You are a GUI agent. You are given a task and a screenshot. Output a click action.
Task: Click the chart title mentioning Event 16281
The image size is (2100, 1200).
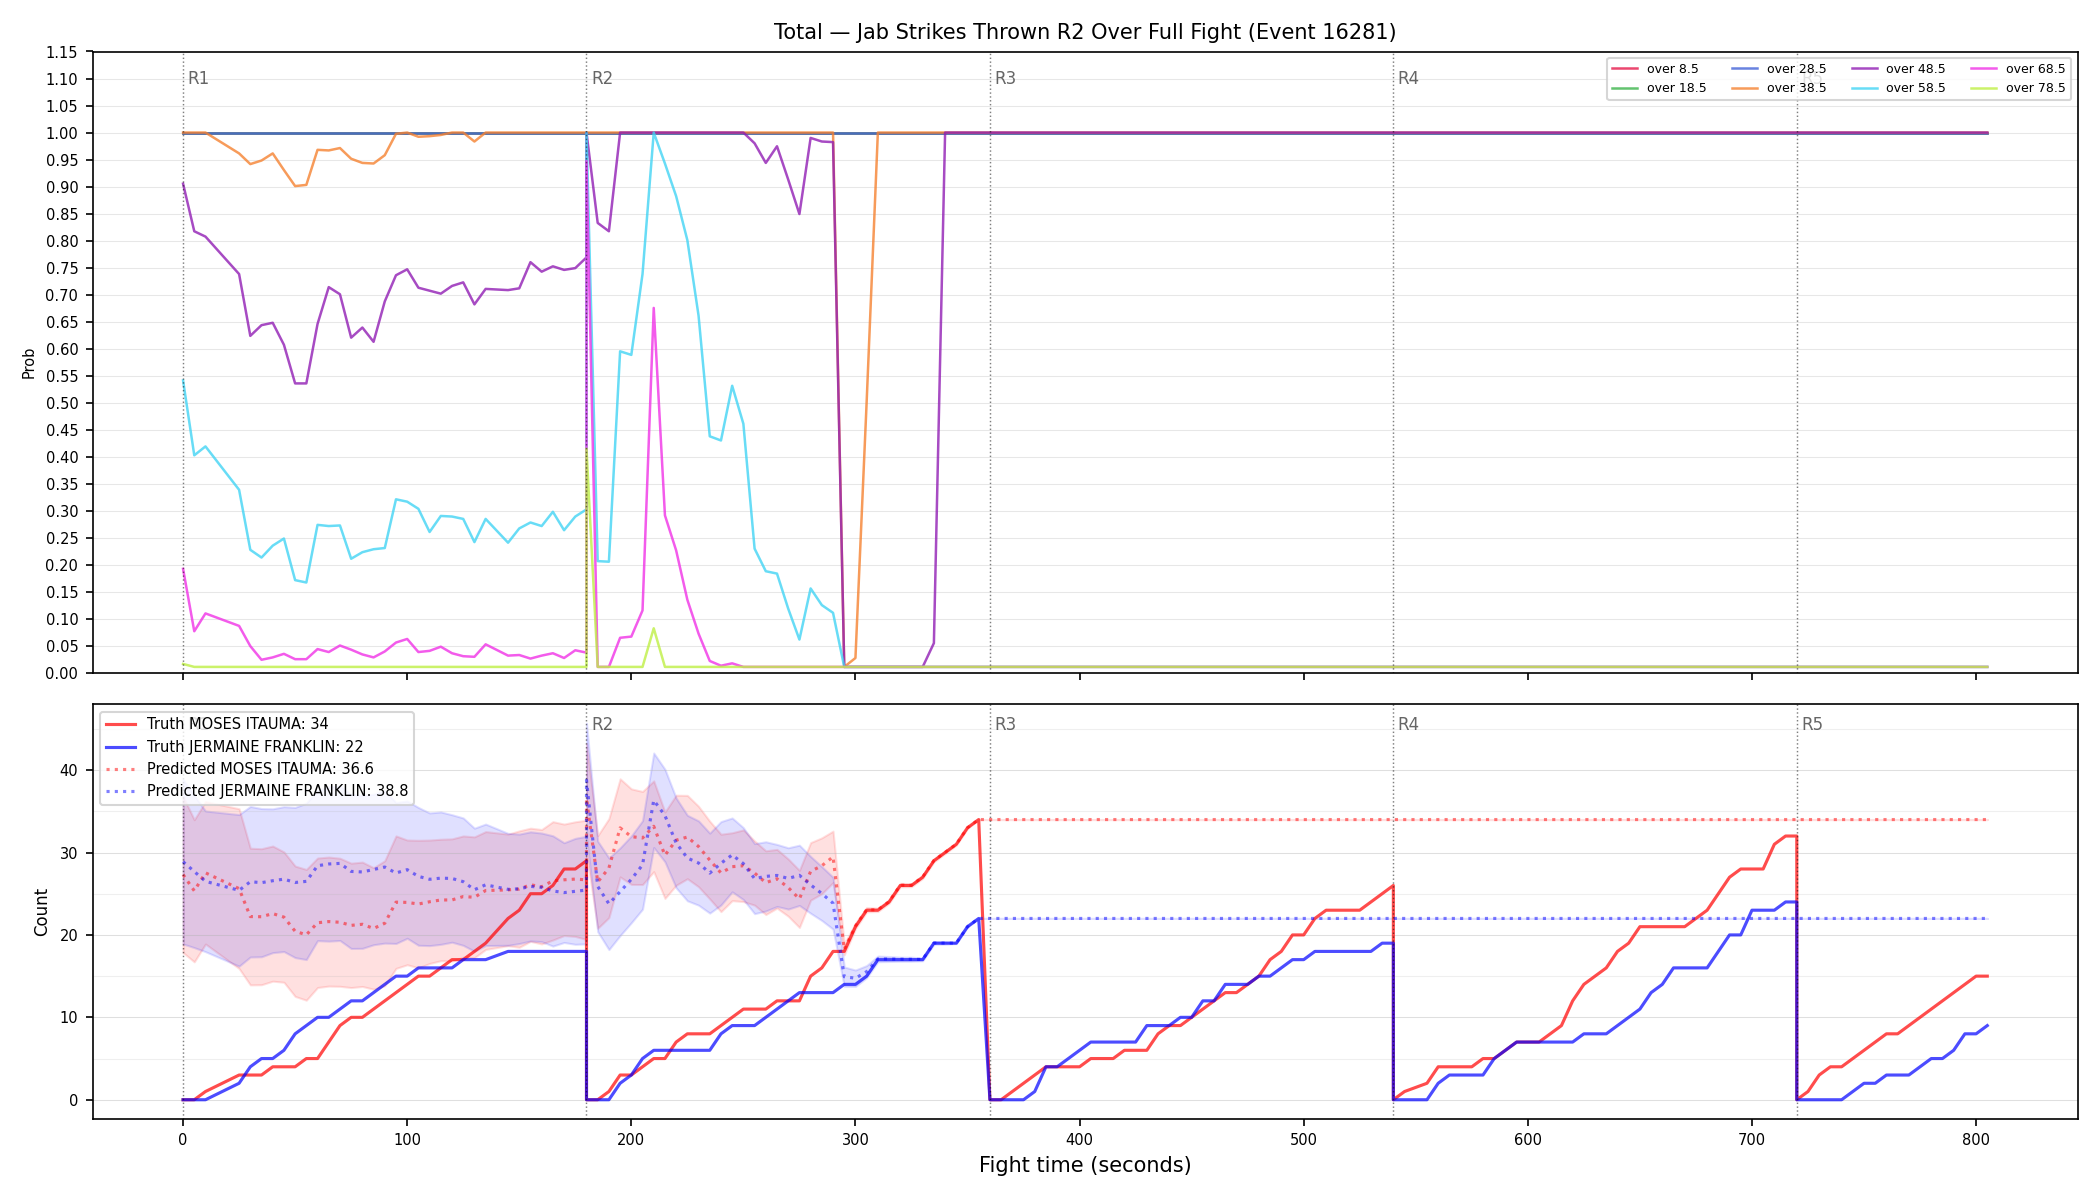coord(1085,32)
